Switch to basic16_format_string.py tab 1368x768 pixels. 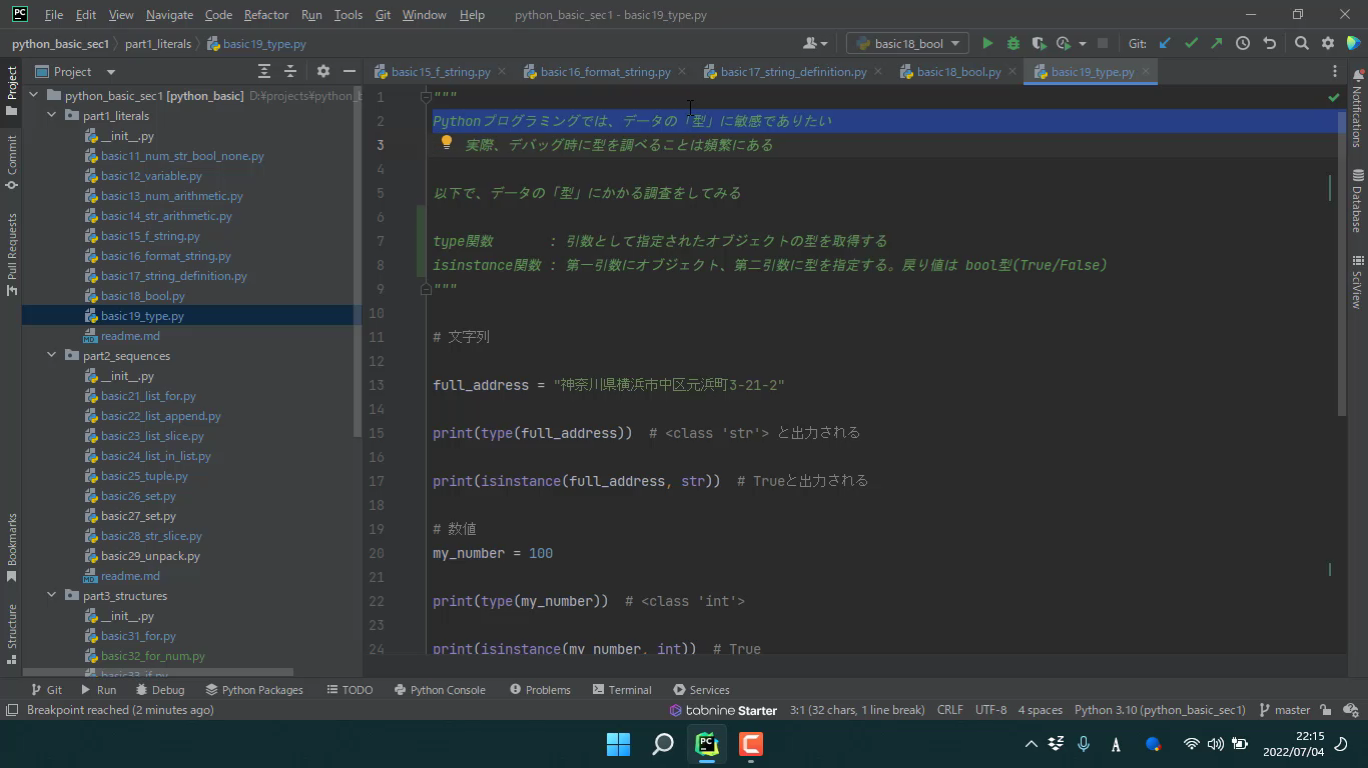605,72
